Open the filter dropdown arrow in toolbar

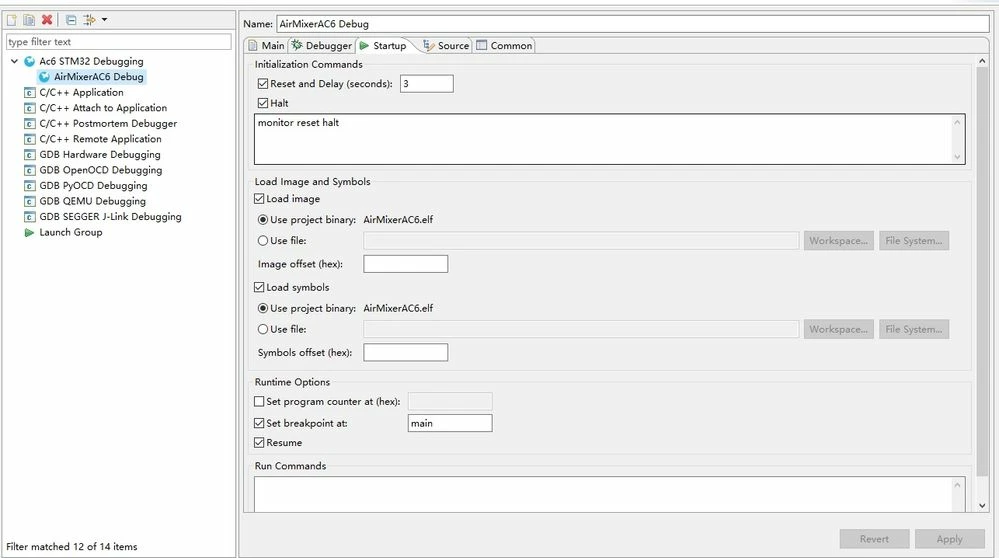104,20
